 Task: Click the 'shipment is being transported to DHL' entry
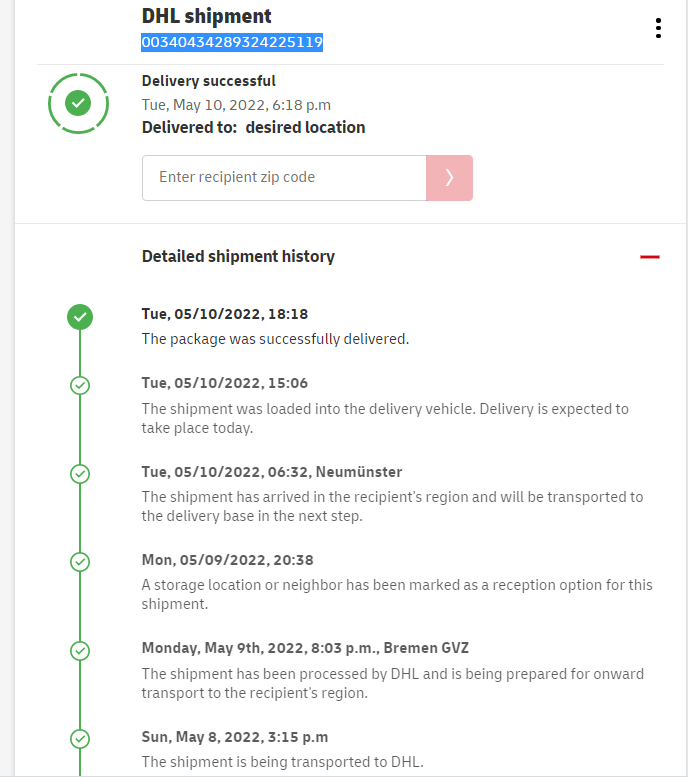(x=283, y=762)
